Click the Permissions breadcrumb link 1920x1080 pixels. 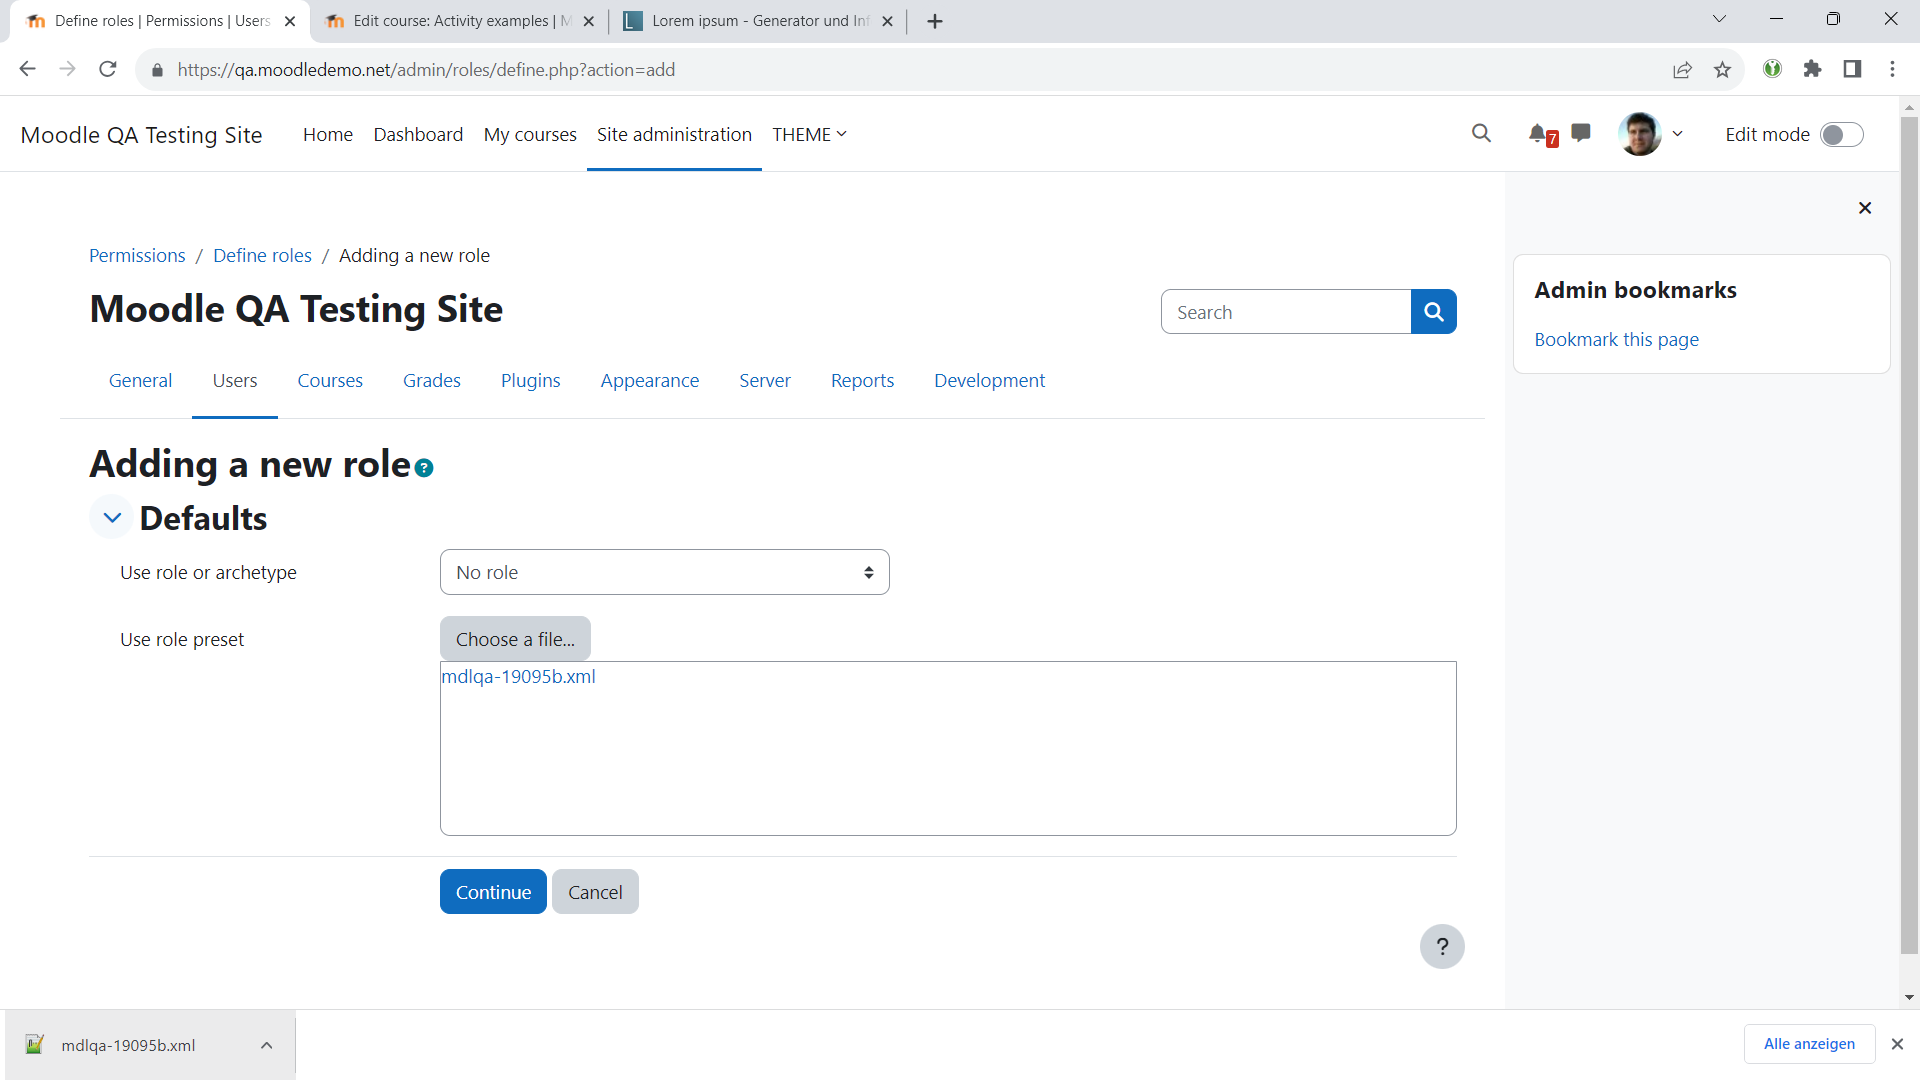(x=137, y=255)
